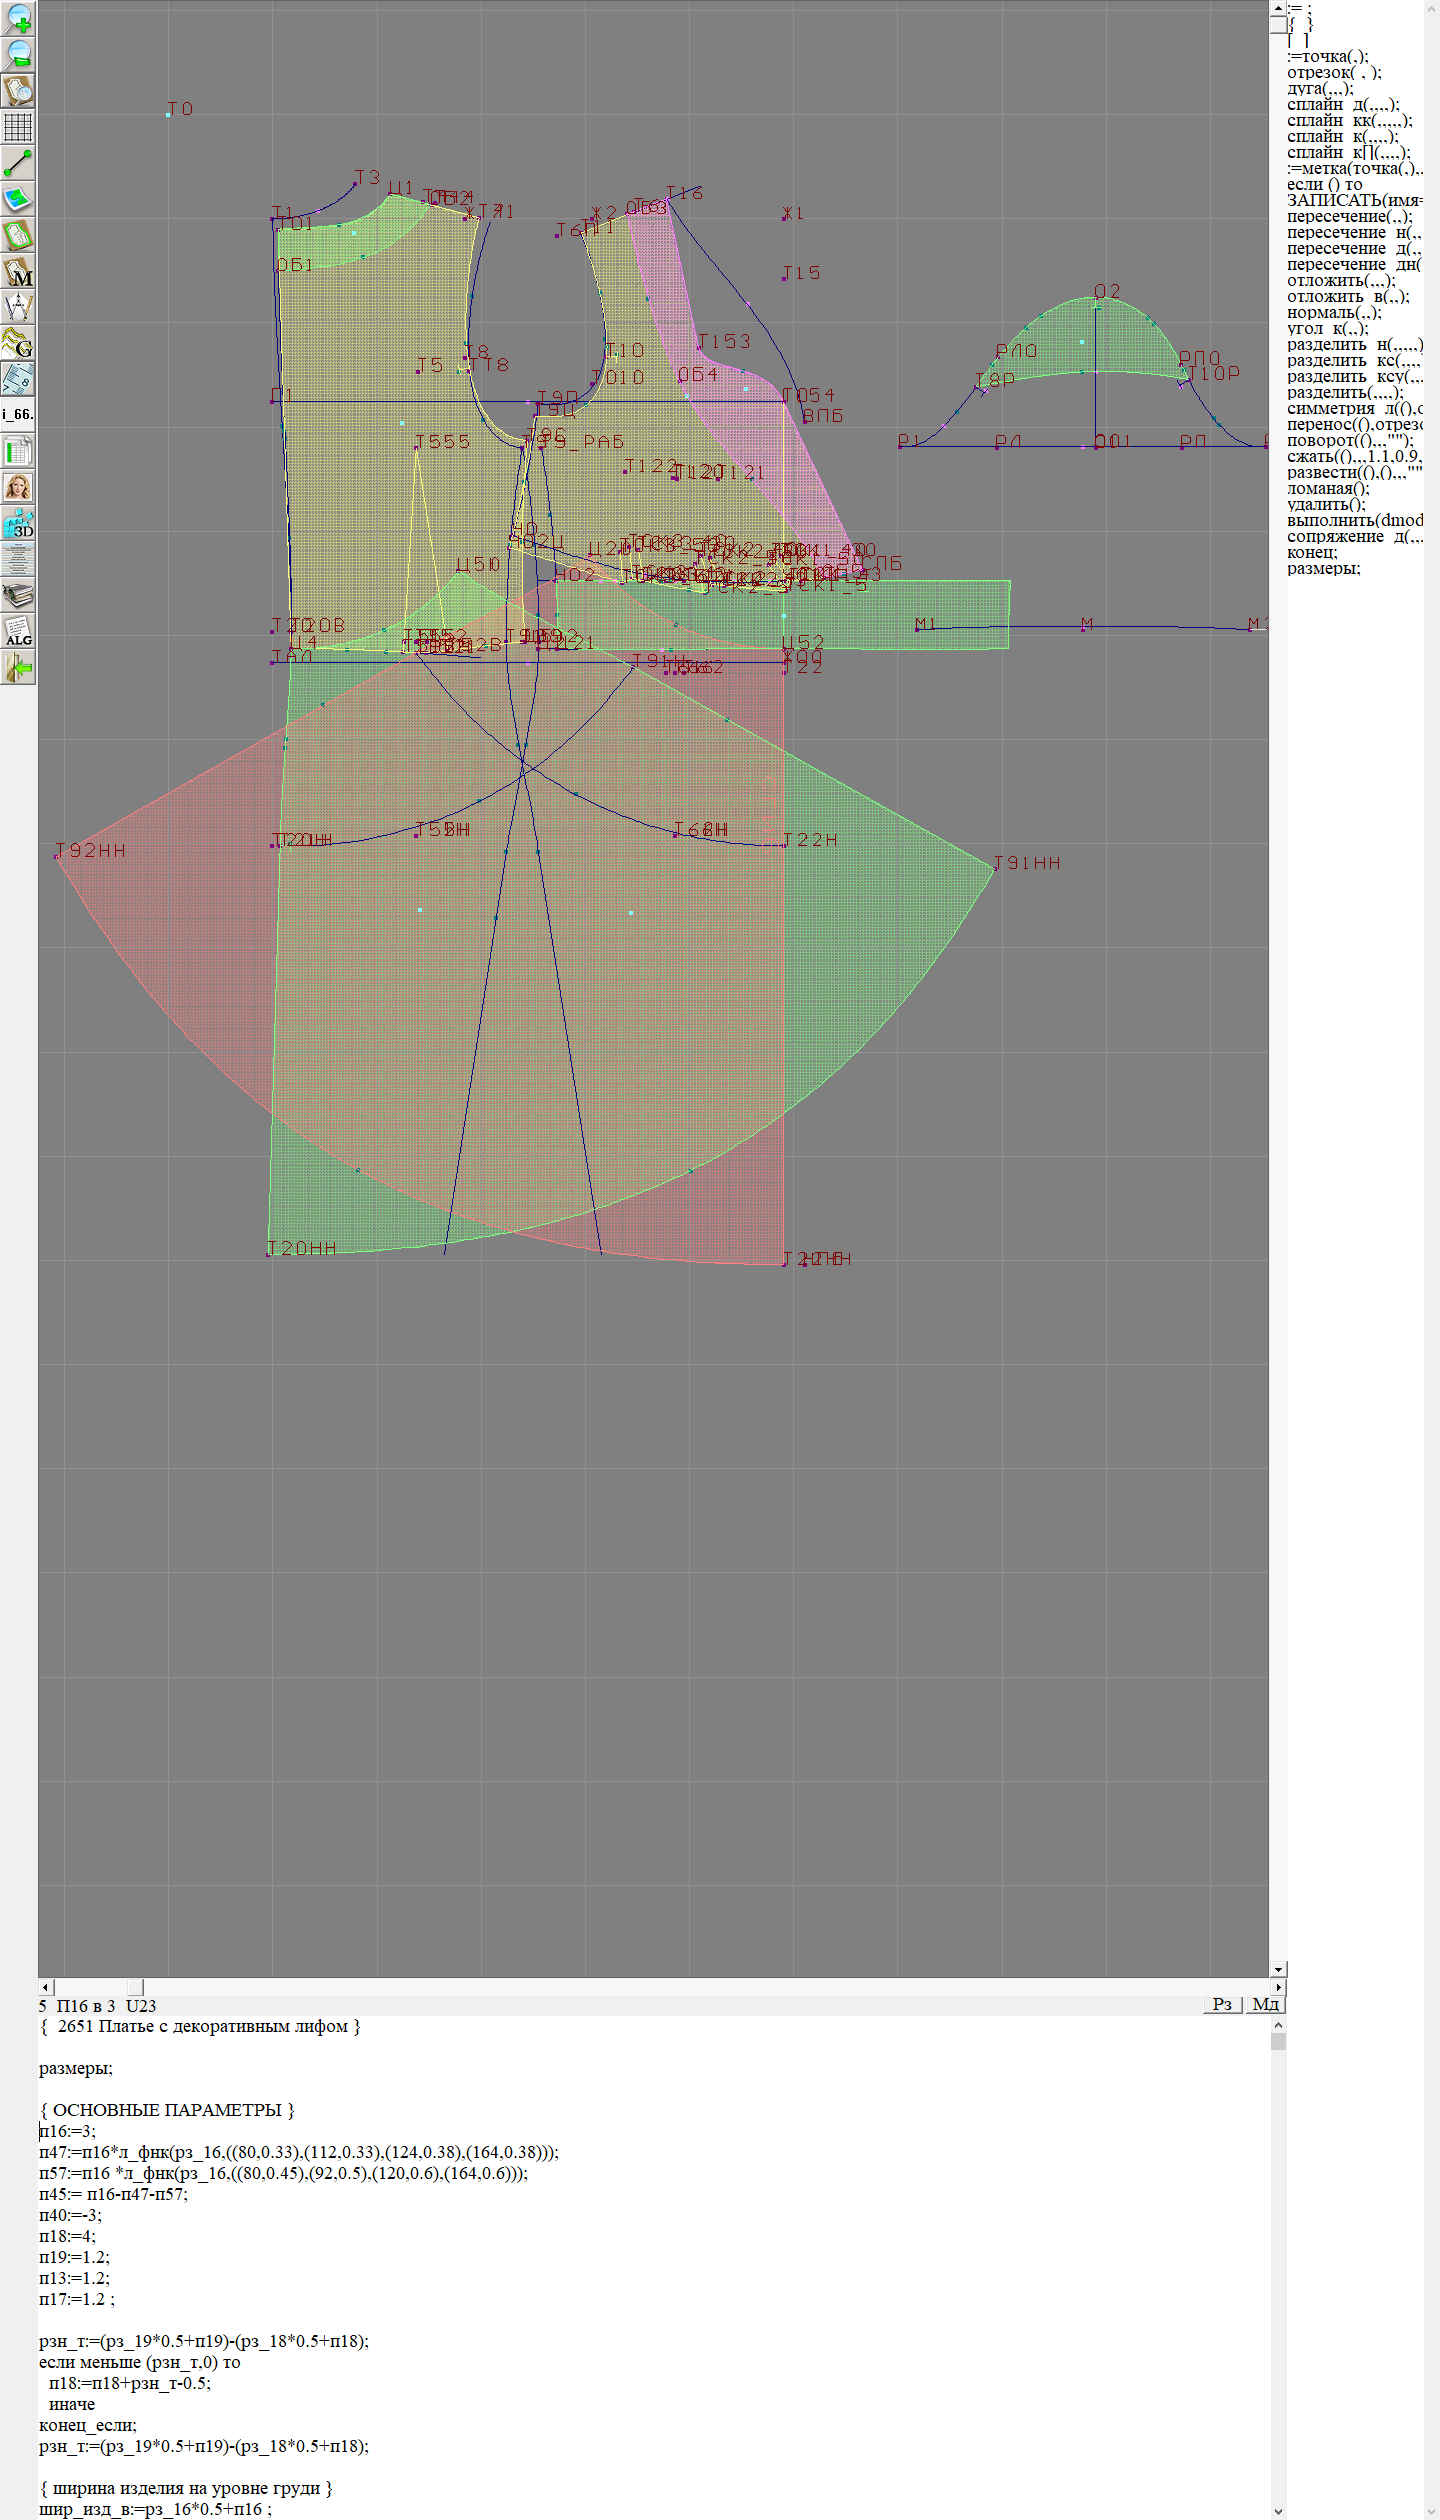Click the woman's portrait icon
Viewport: 1440px width, 2520px height.
click(18, 487)
